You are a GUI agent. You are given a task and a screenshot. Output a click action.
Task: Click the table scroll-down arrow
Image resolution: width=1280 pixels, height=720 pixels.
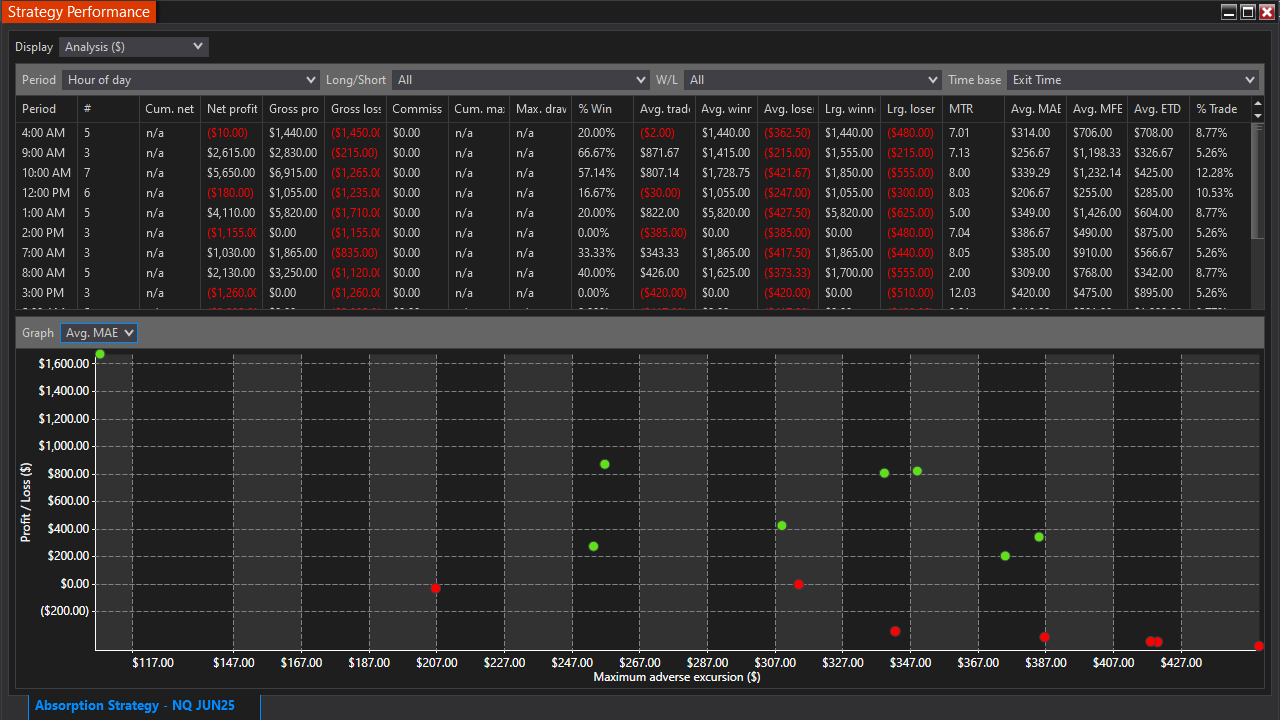click(x=1258, y=116)
